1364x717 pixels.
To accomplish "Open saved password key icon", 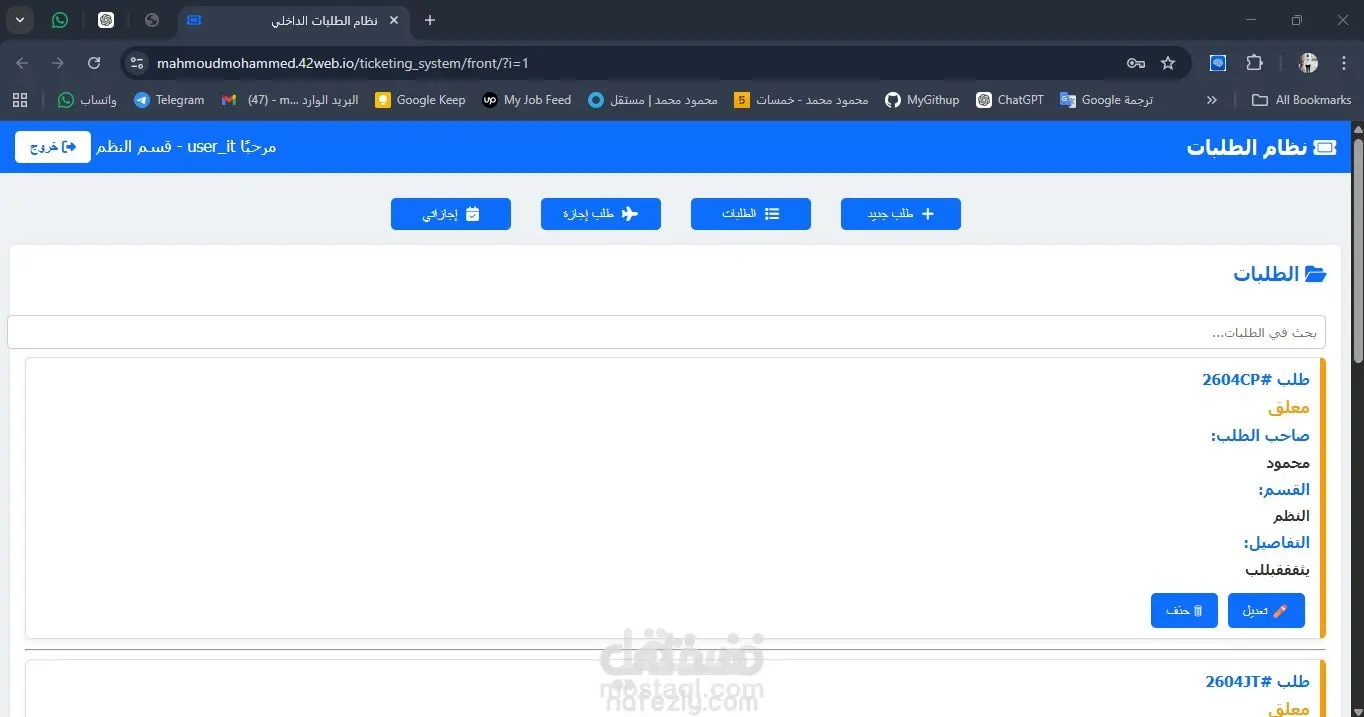I will (x=1135, y=63).
